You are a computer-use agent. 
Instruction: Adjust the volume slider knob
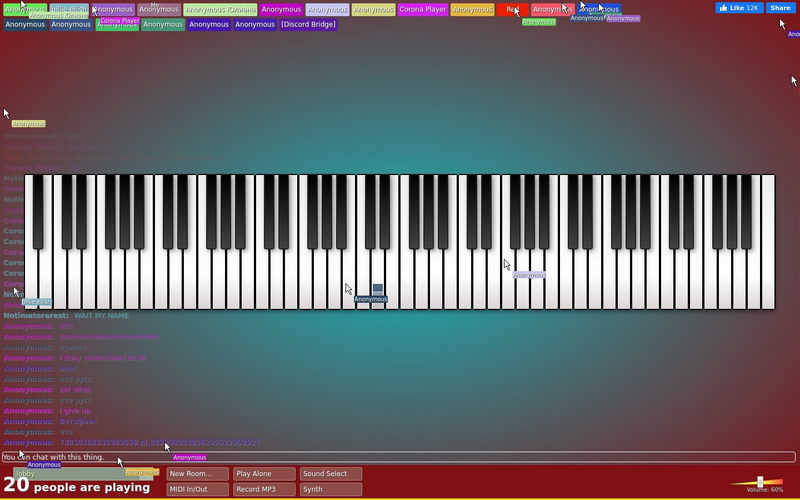(x=760, y=482)
